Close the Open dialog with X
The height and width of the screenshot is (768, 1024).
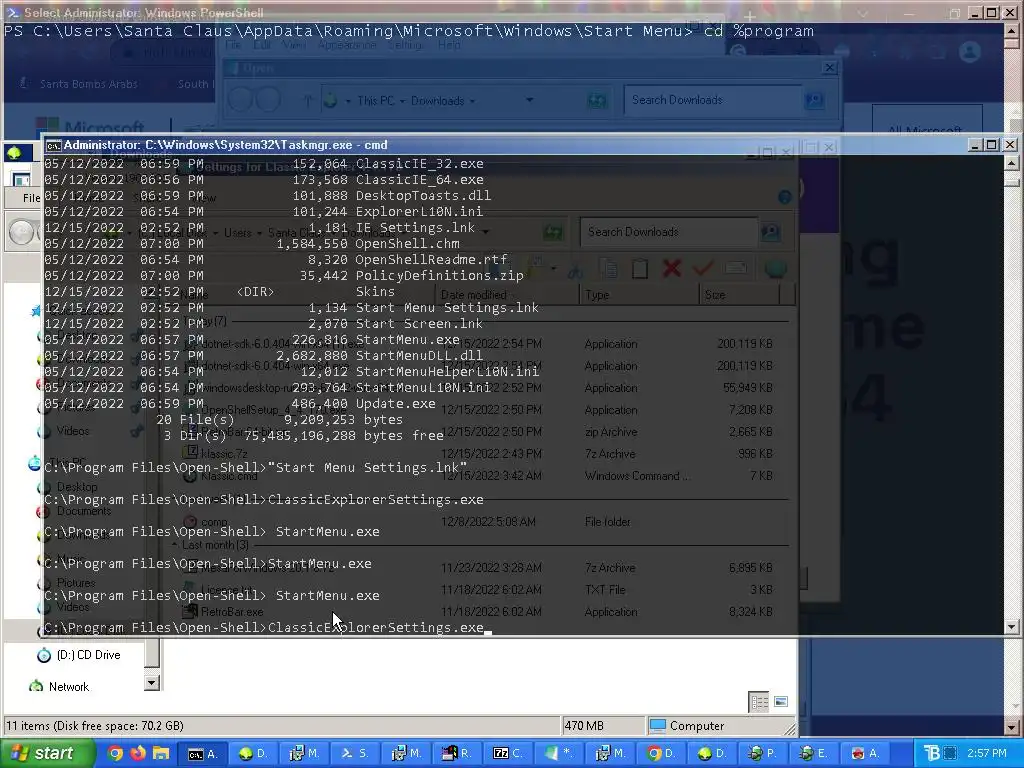click(829, 67)
